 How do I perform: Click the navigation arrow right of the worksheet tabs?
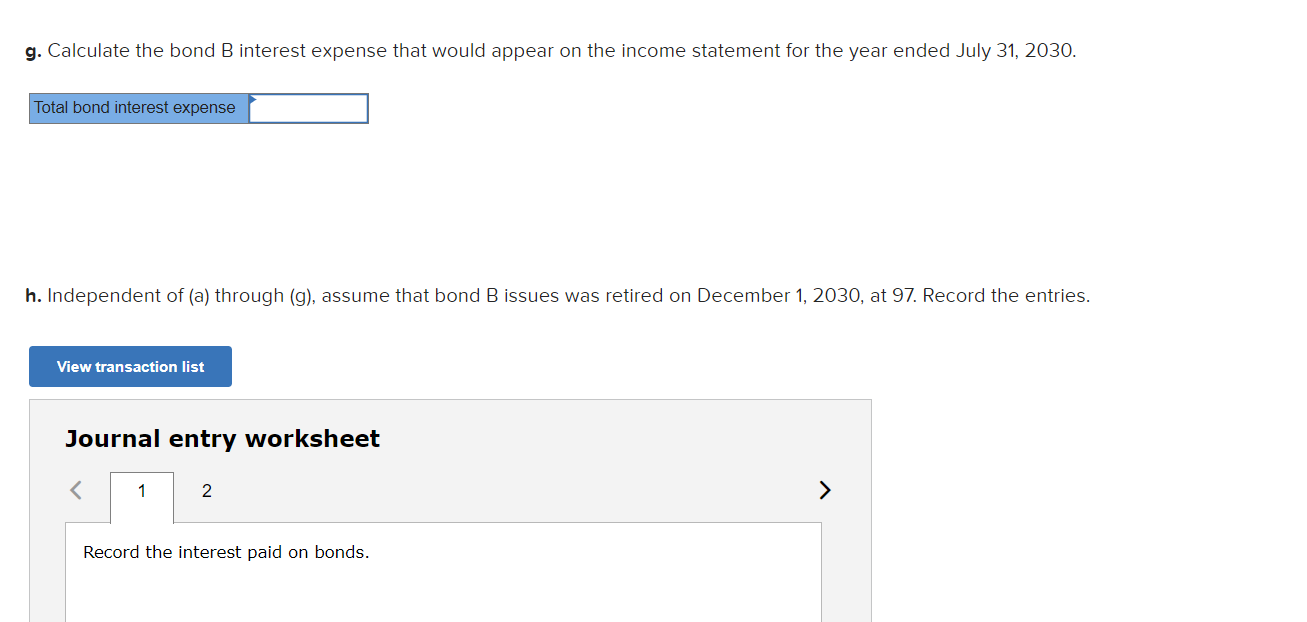824,490
